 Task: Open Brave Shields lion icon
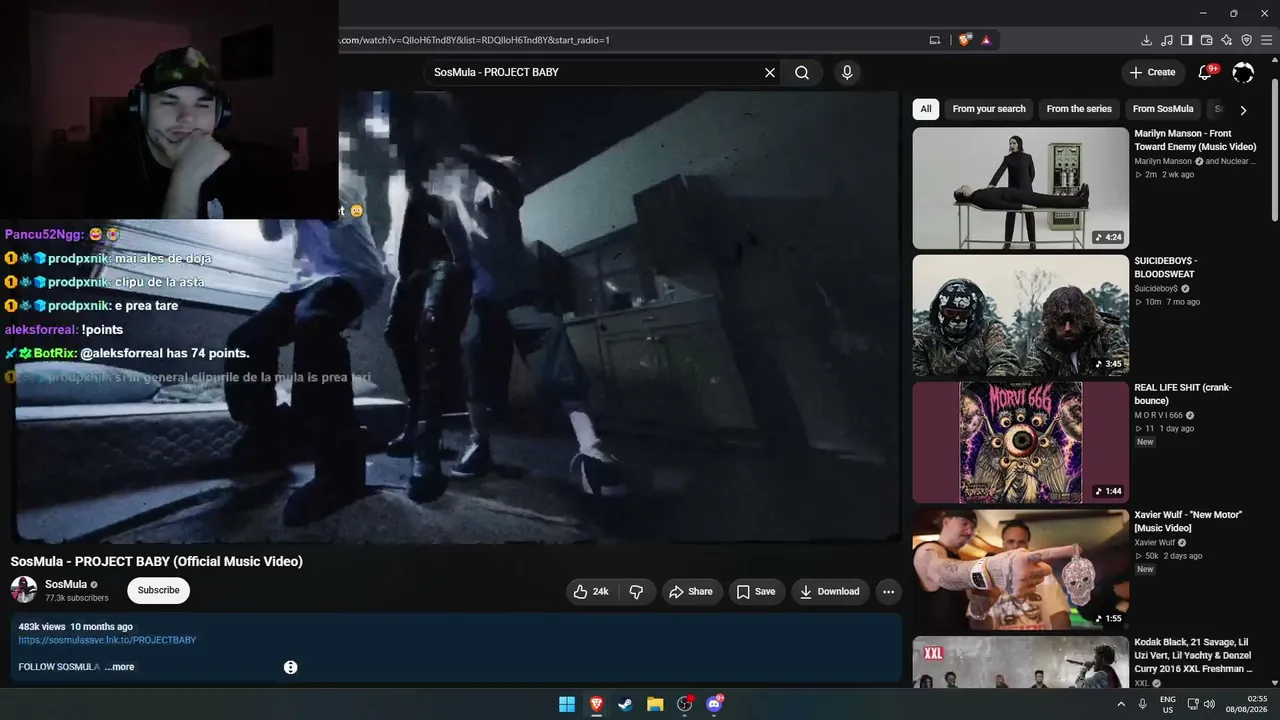965,40
